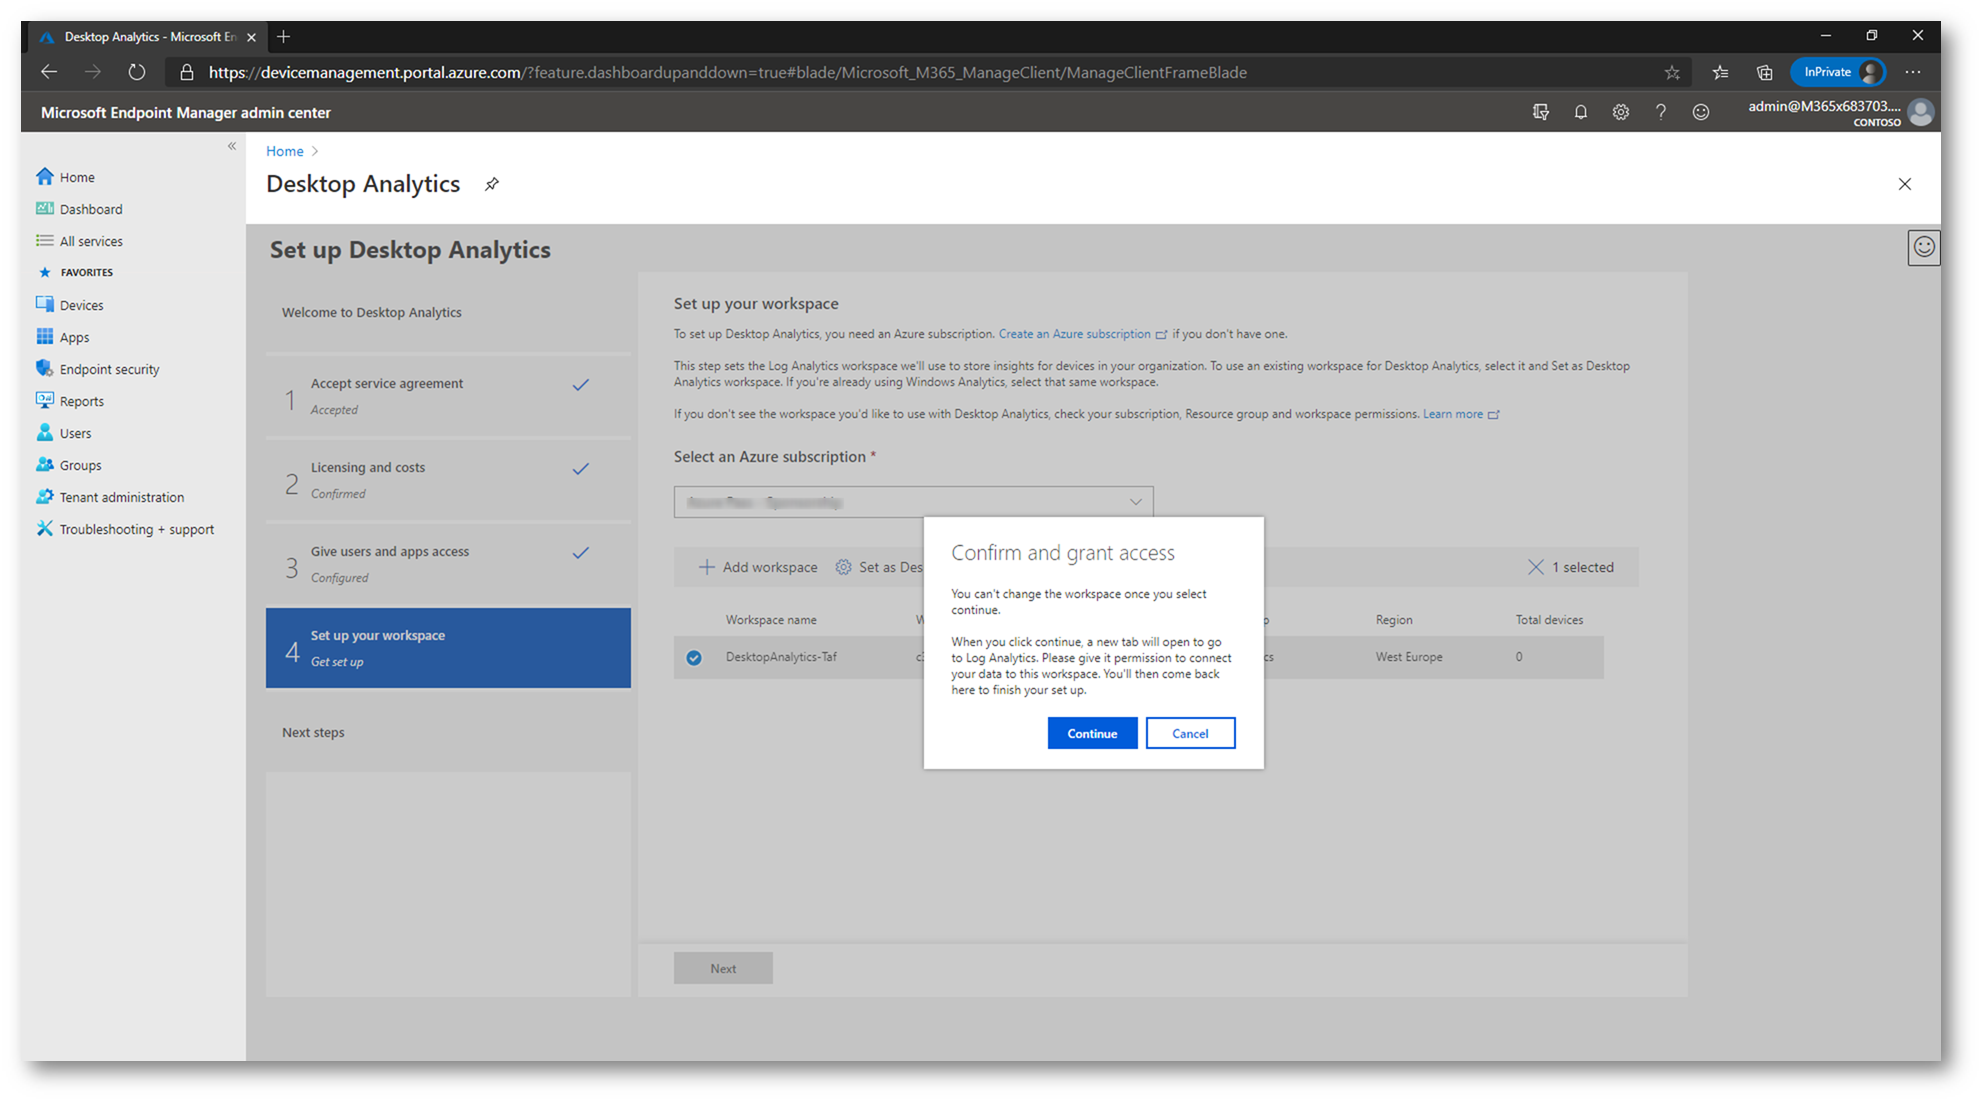
Task: Cancel the Confirm and grant access dialog
Action: click(1190, 733)
